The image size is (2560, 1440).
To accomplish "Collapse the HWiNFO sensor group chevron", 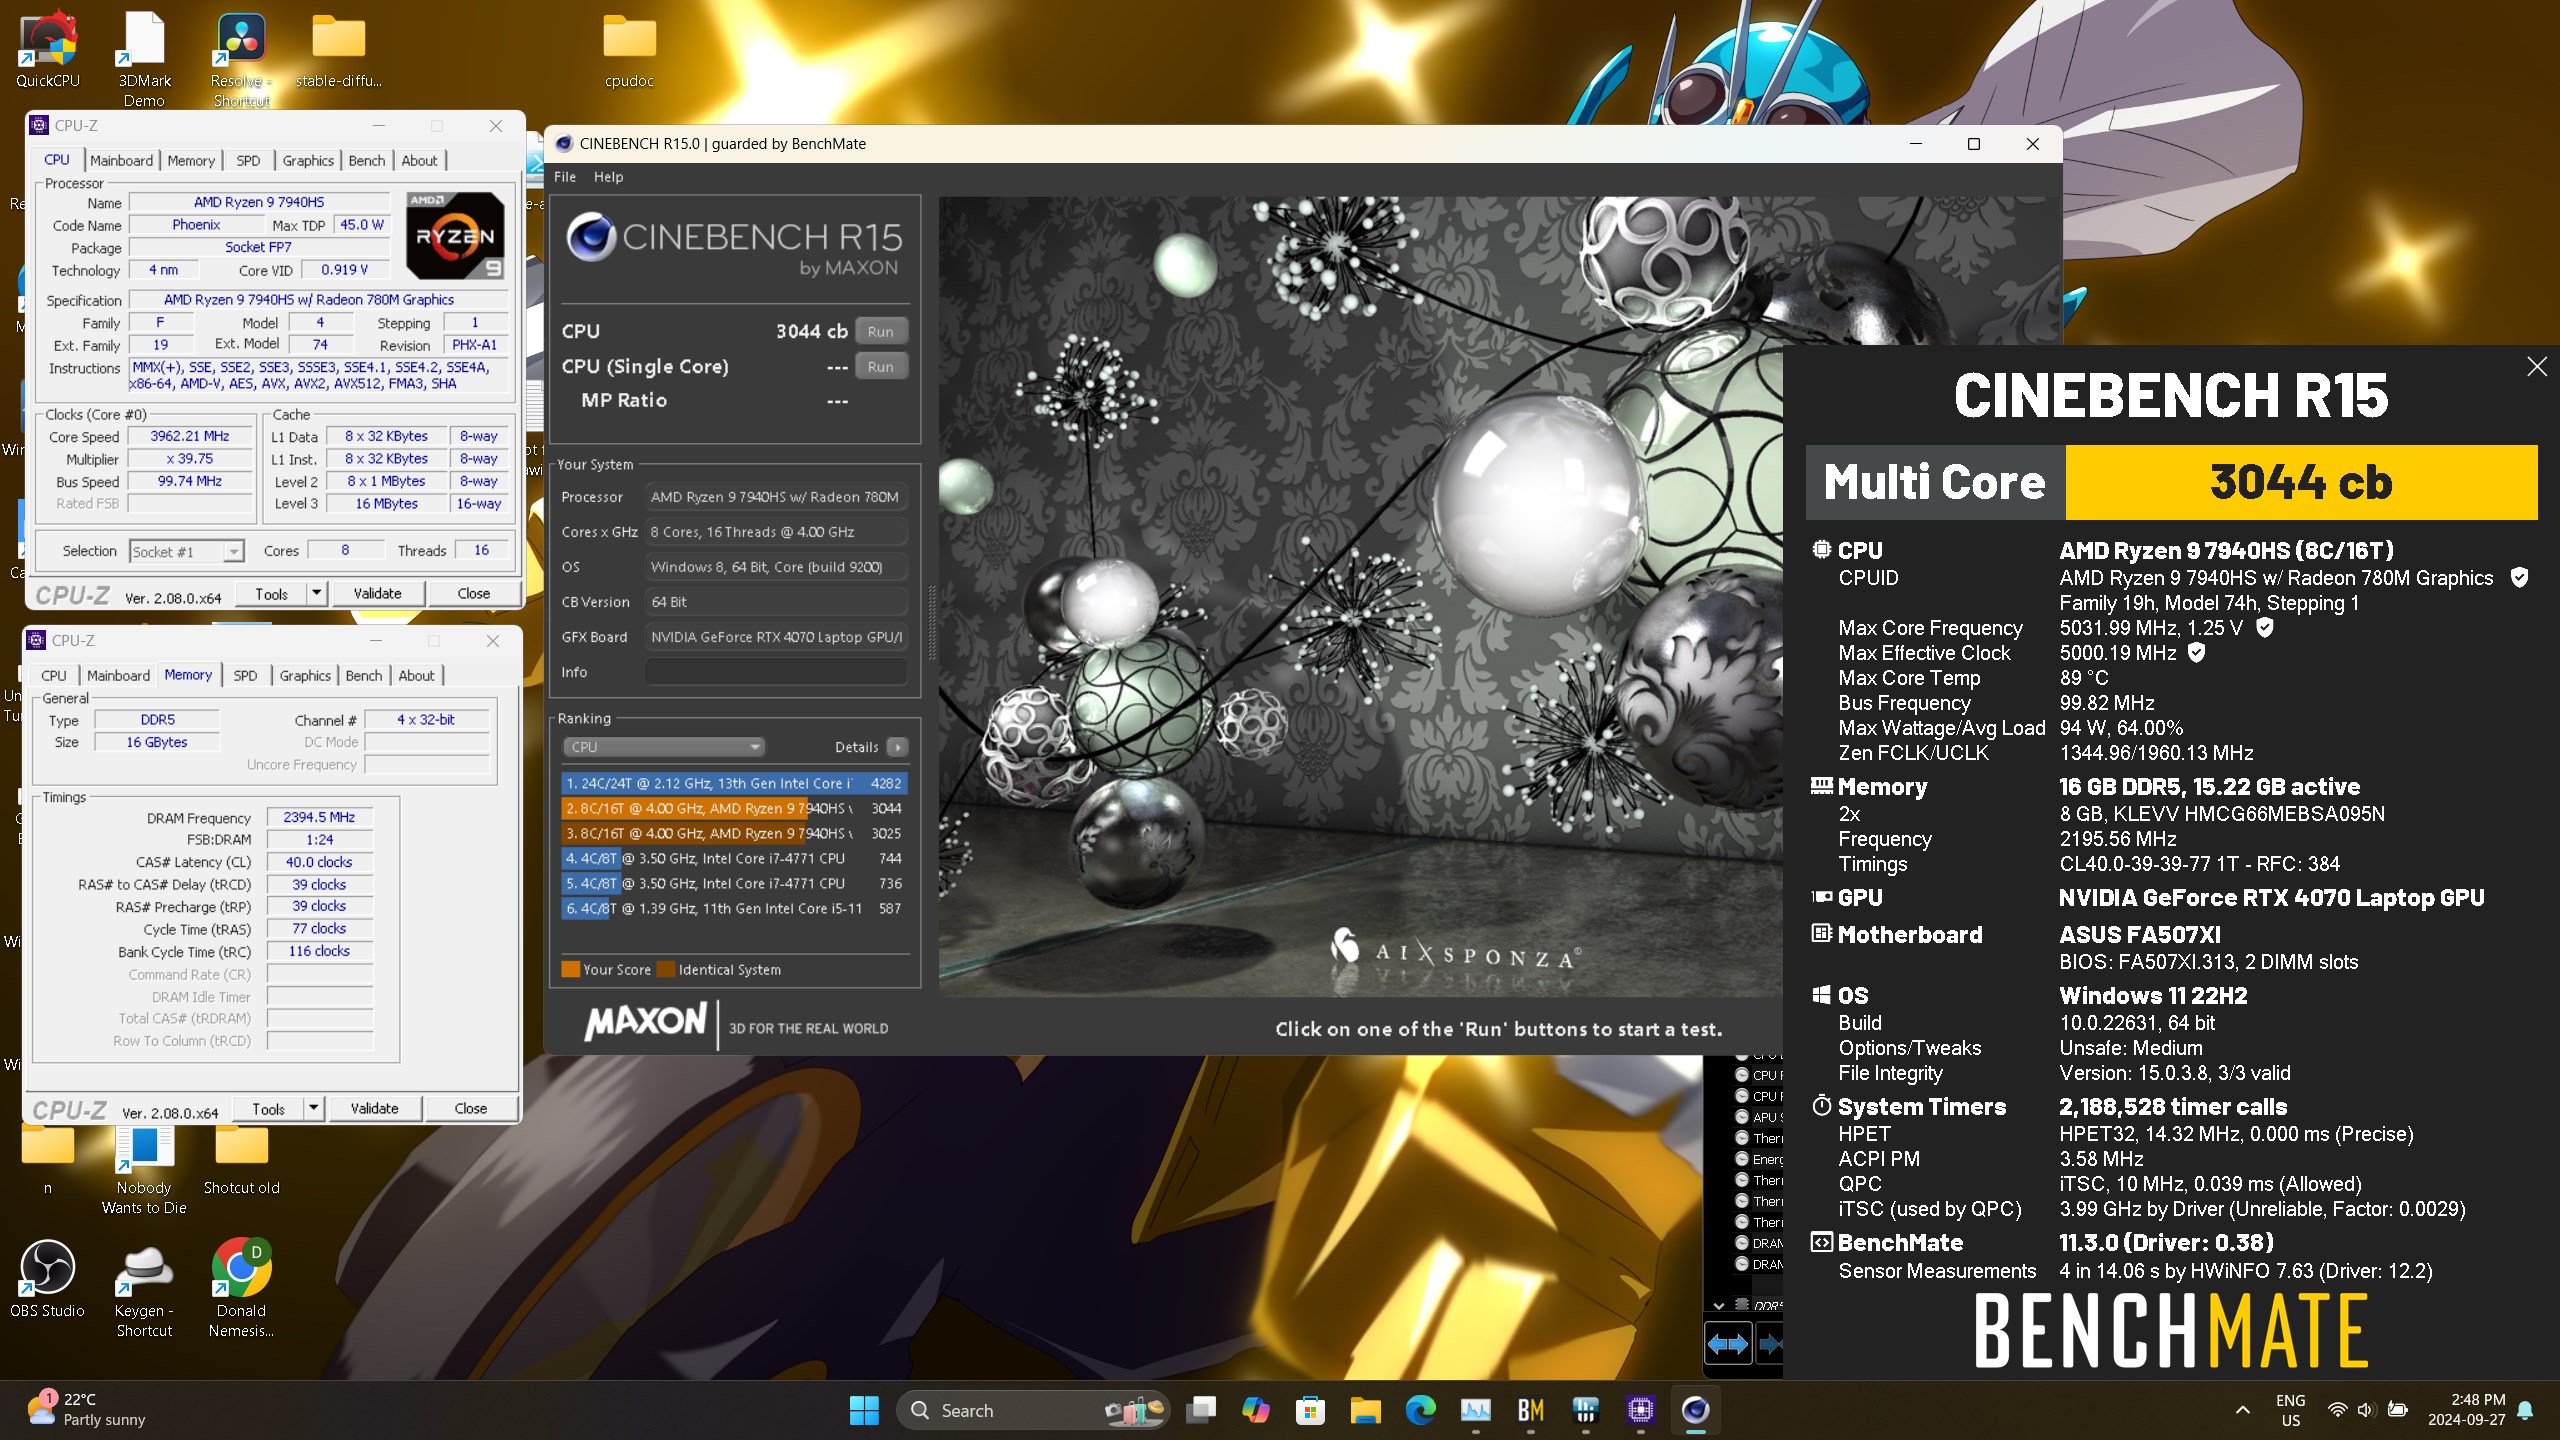I will [1718, 1305].
